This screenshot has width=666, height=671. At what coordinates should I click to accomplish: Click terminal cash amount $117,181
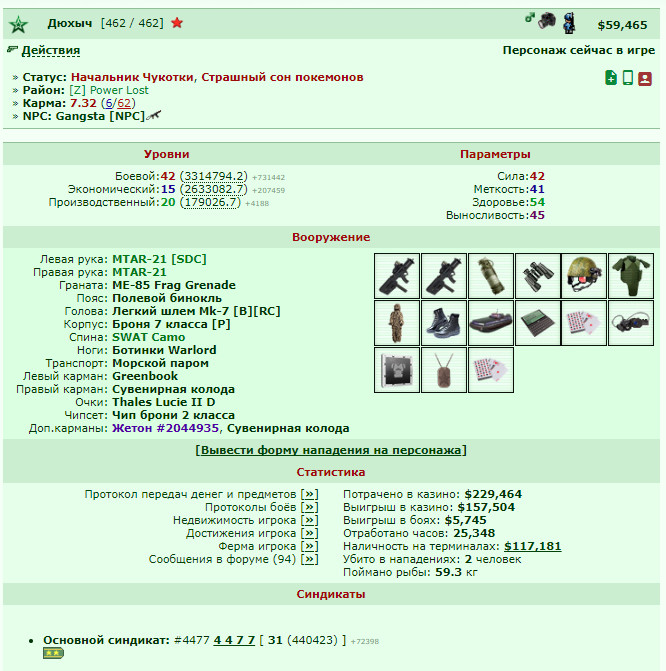[x=532, y=546]
